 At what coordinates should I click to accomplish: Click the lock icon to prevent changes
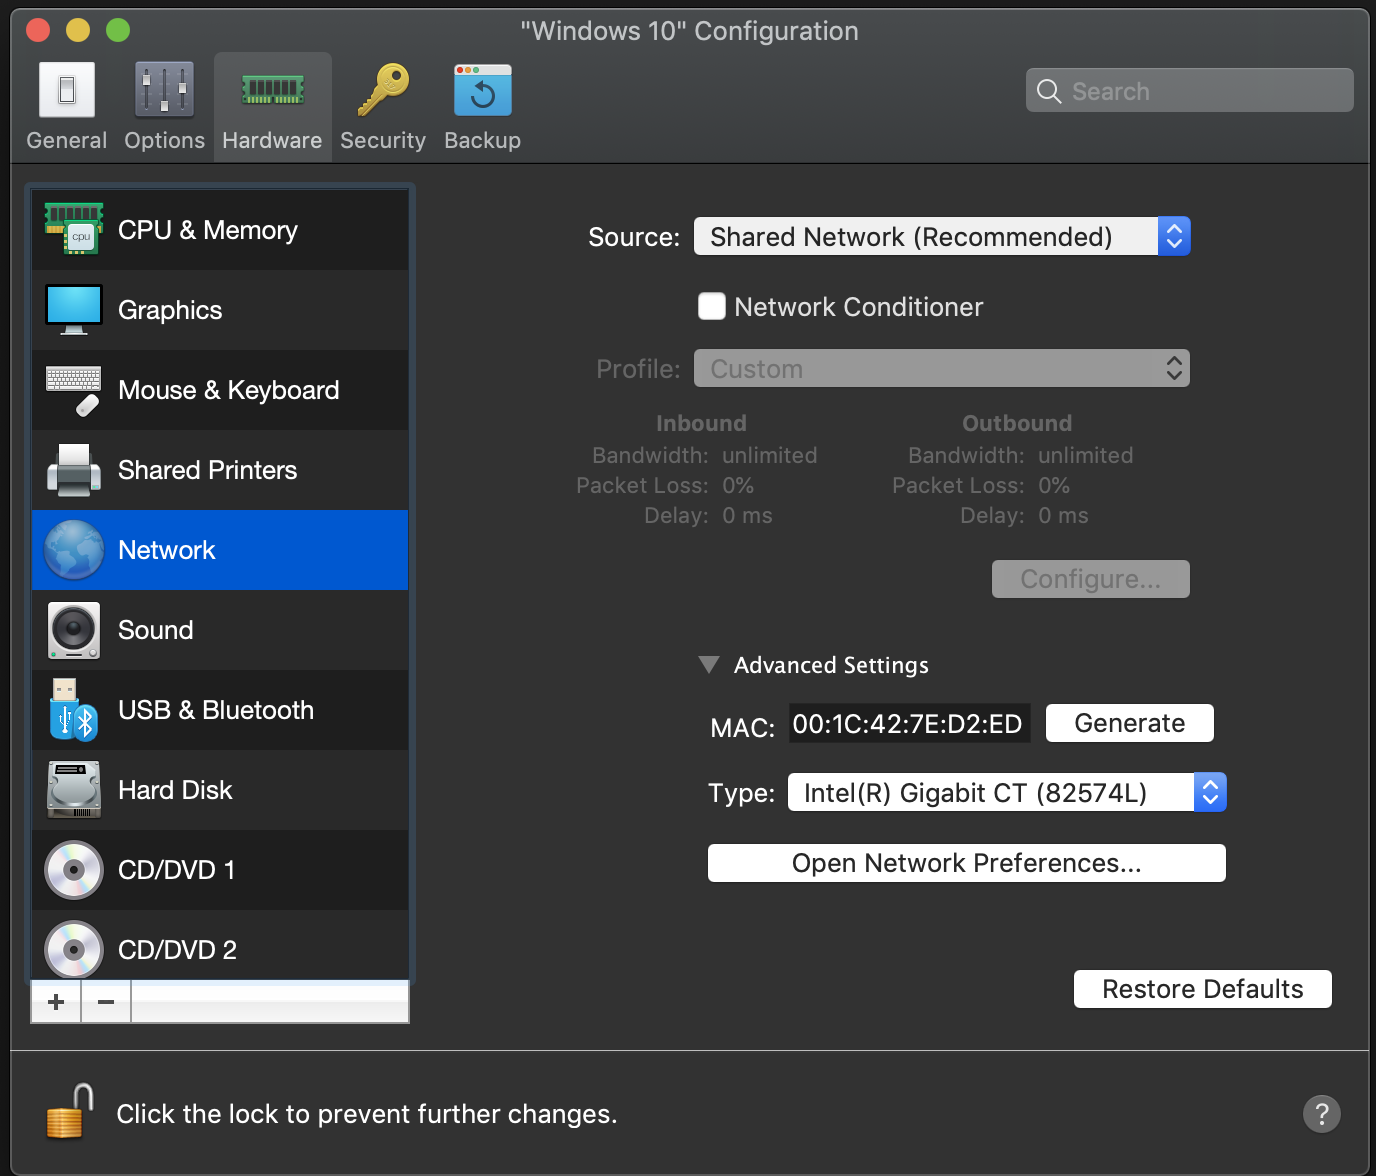click(70, 1112)
